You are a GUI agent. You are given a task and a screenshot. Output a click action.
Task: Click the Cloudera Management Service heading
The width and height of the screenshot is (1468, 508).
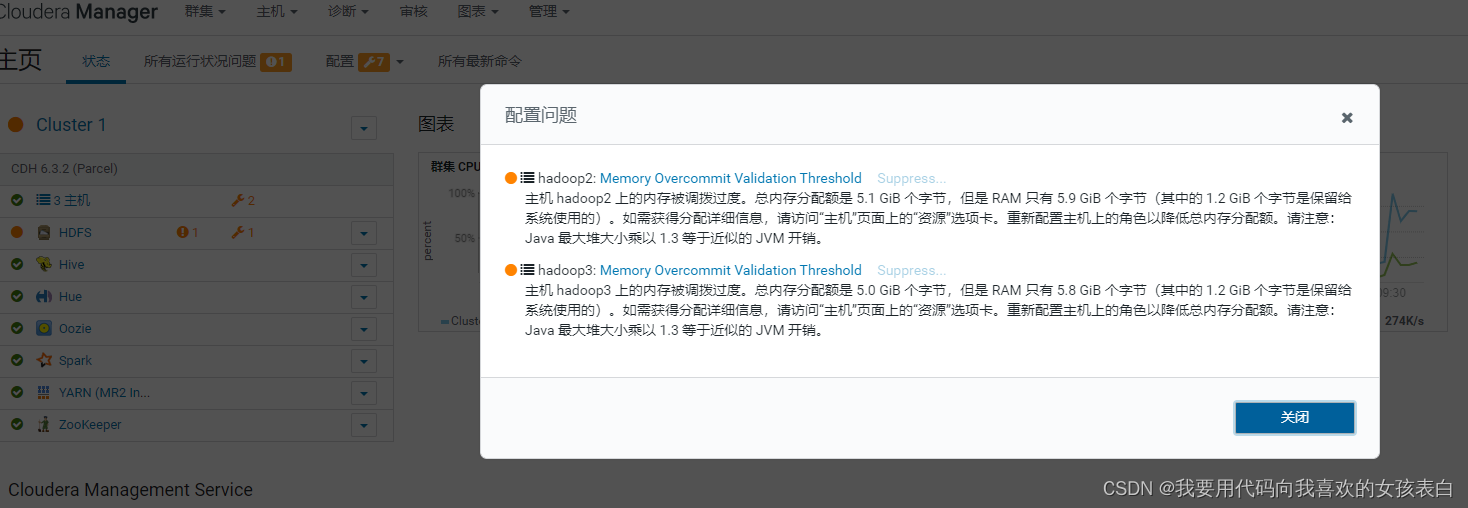[x=130, y=490]
